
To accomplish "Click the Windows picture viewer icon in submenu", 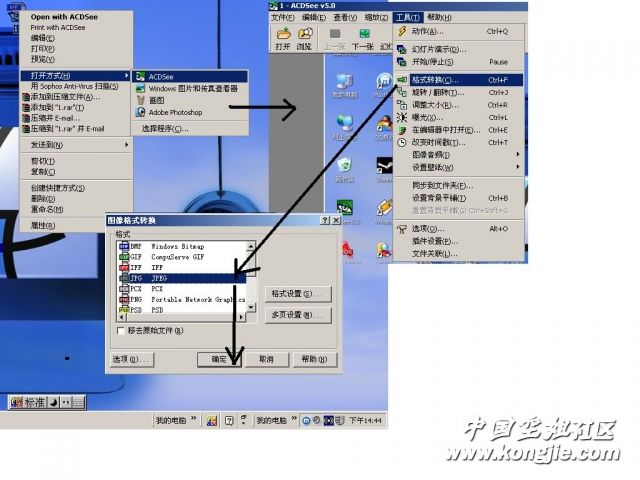I will (140, 88).
